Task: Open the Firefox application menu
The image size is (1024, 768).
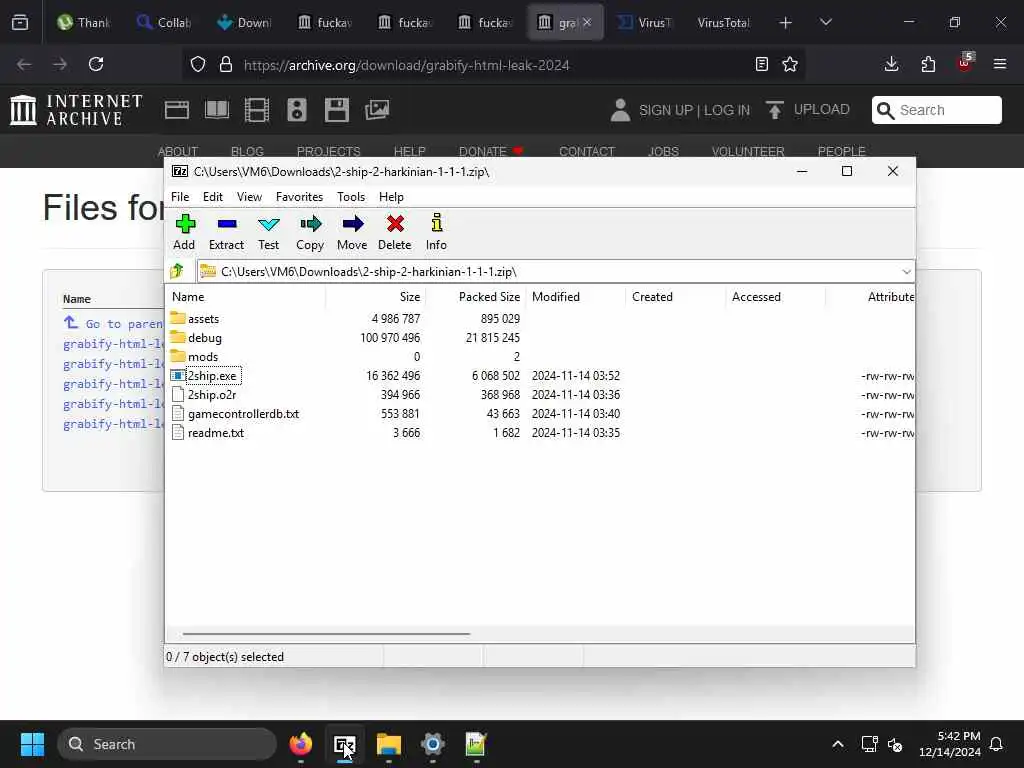Action: 1000,64
